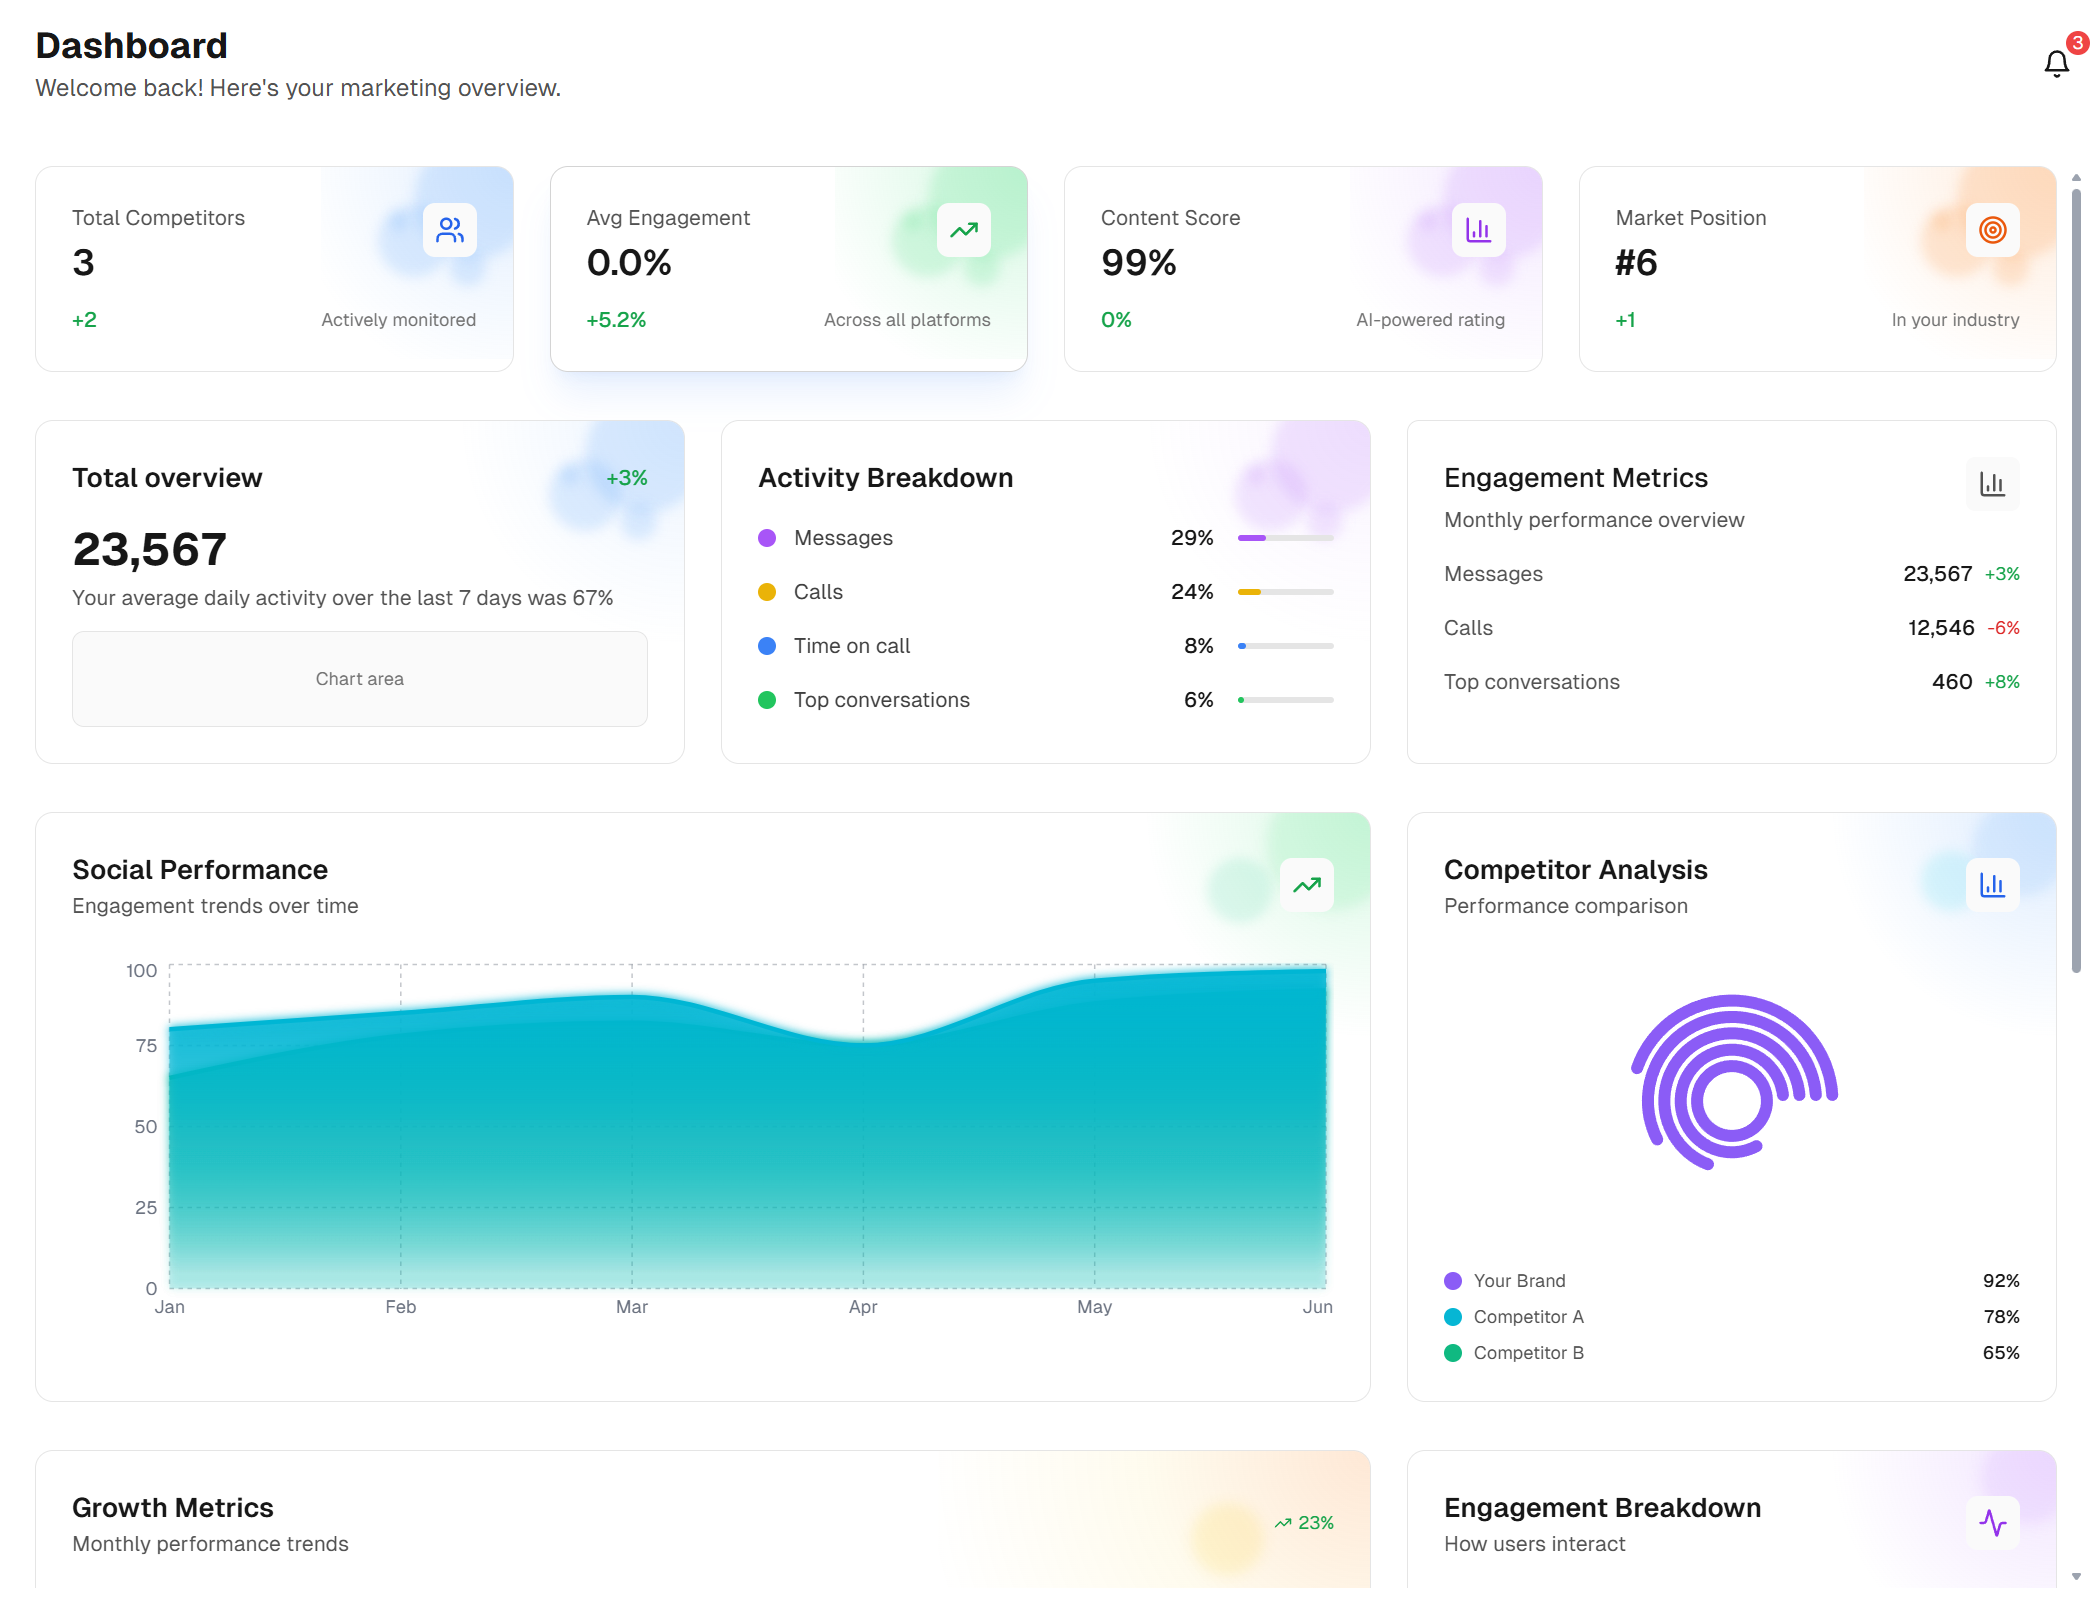Click the Competitor Analysis bar chart icon
The width and height of the screenshot is (2100, 1618).
(1992, 884)
